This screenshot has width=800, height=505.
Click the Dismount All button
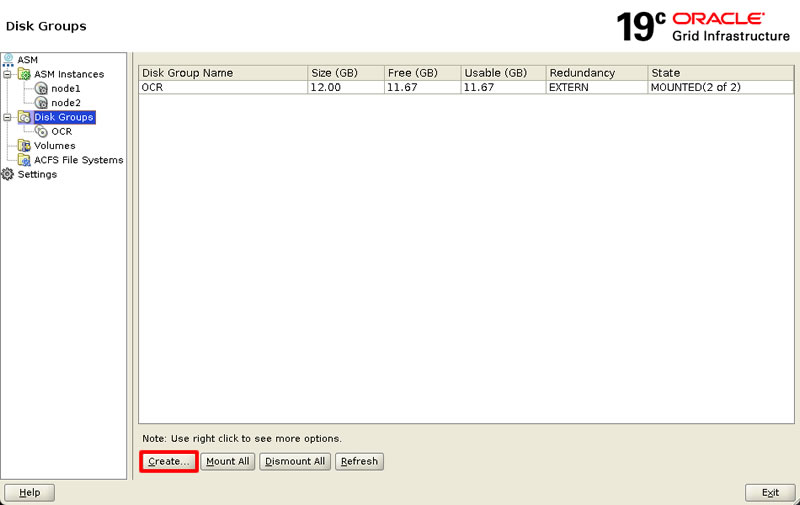pyautogui.click(x=295, y=462)
